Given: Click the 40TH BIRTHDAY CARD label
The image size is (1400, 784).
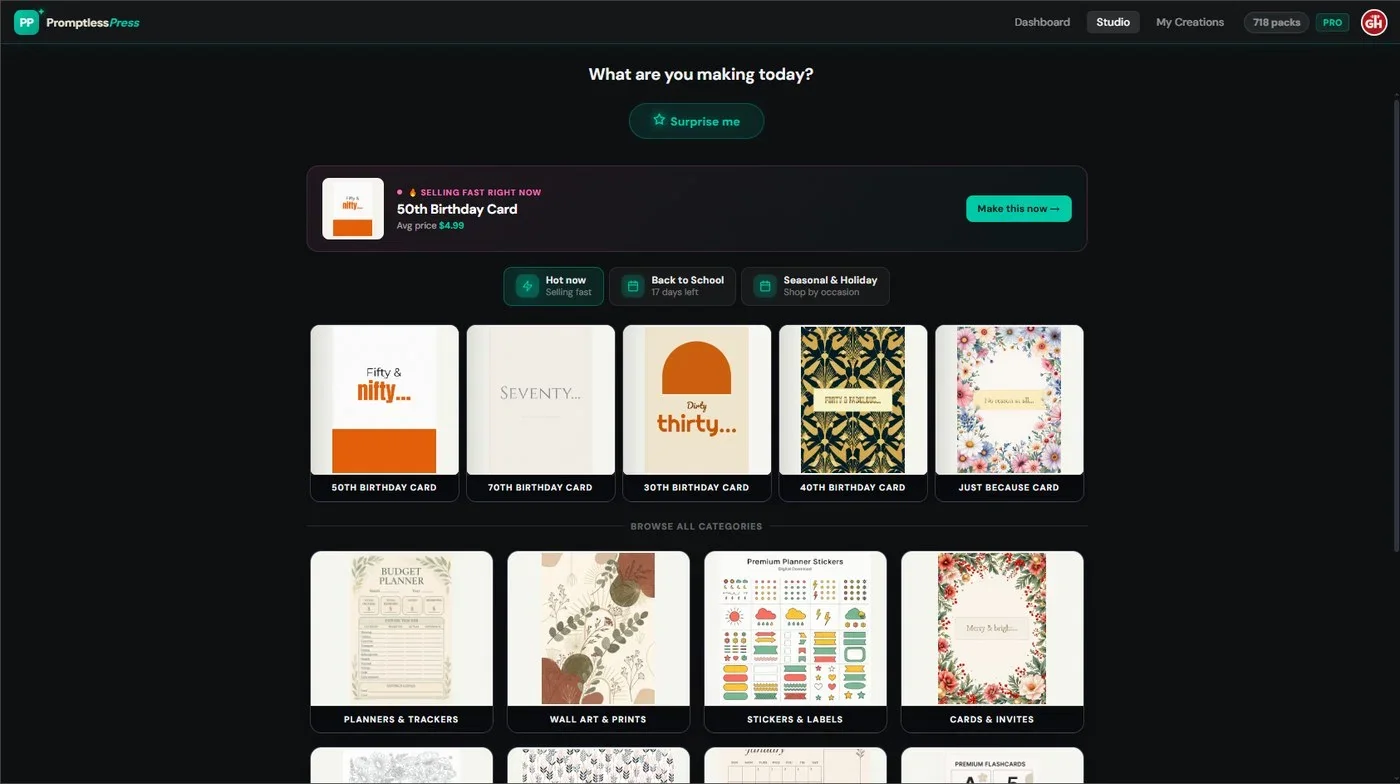Looking at the screenshot, I should pos(853,488).
